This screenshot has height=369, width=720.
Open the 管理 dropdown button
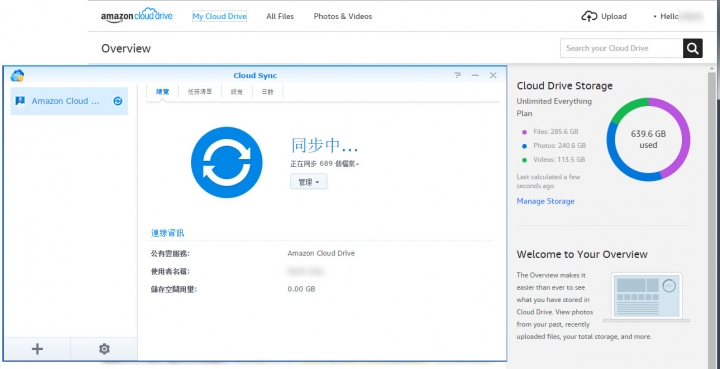[309, 182]
